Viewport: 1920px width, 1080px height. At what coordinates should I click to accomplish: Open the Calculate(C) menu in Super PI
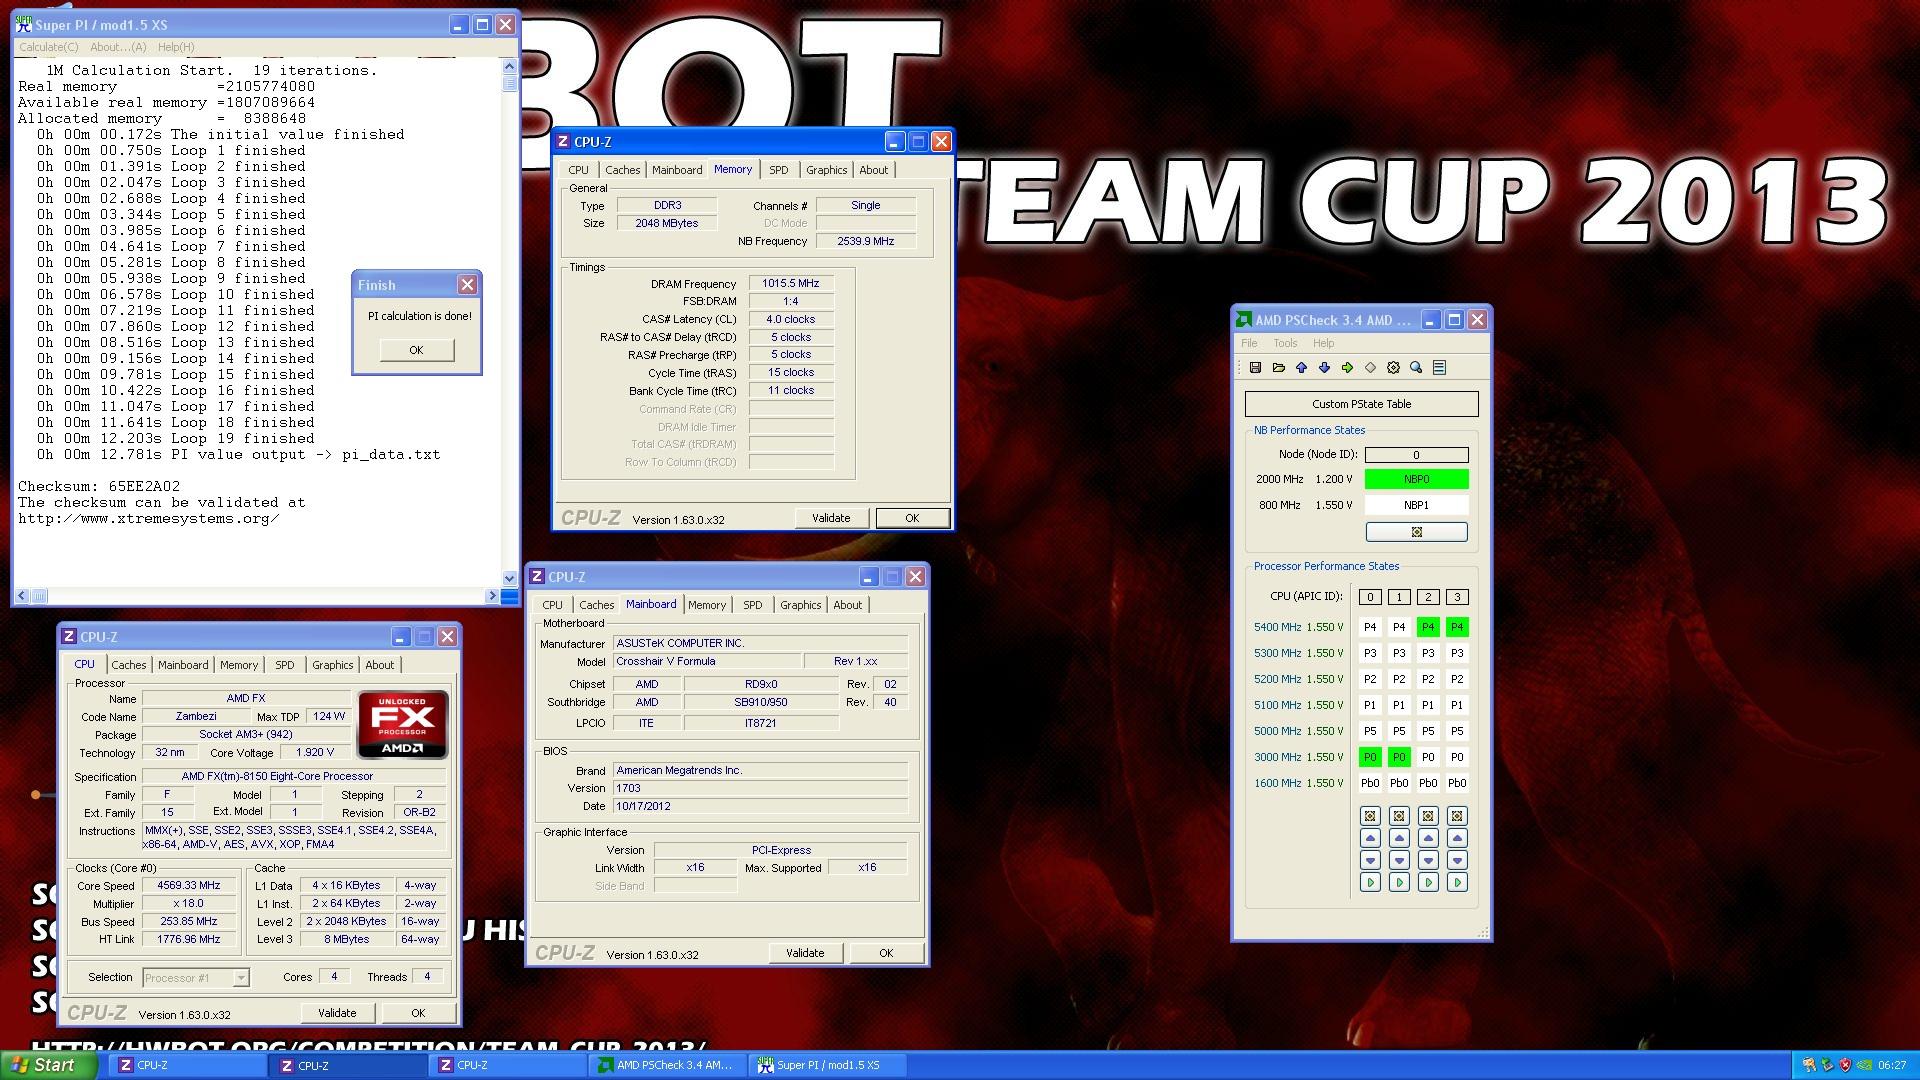pos(49,47)
